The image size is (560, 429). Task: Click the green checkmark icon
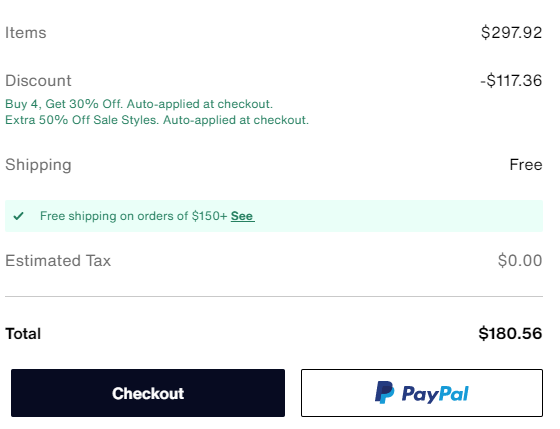click(19, 216)
